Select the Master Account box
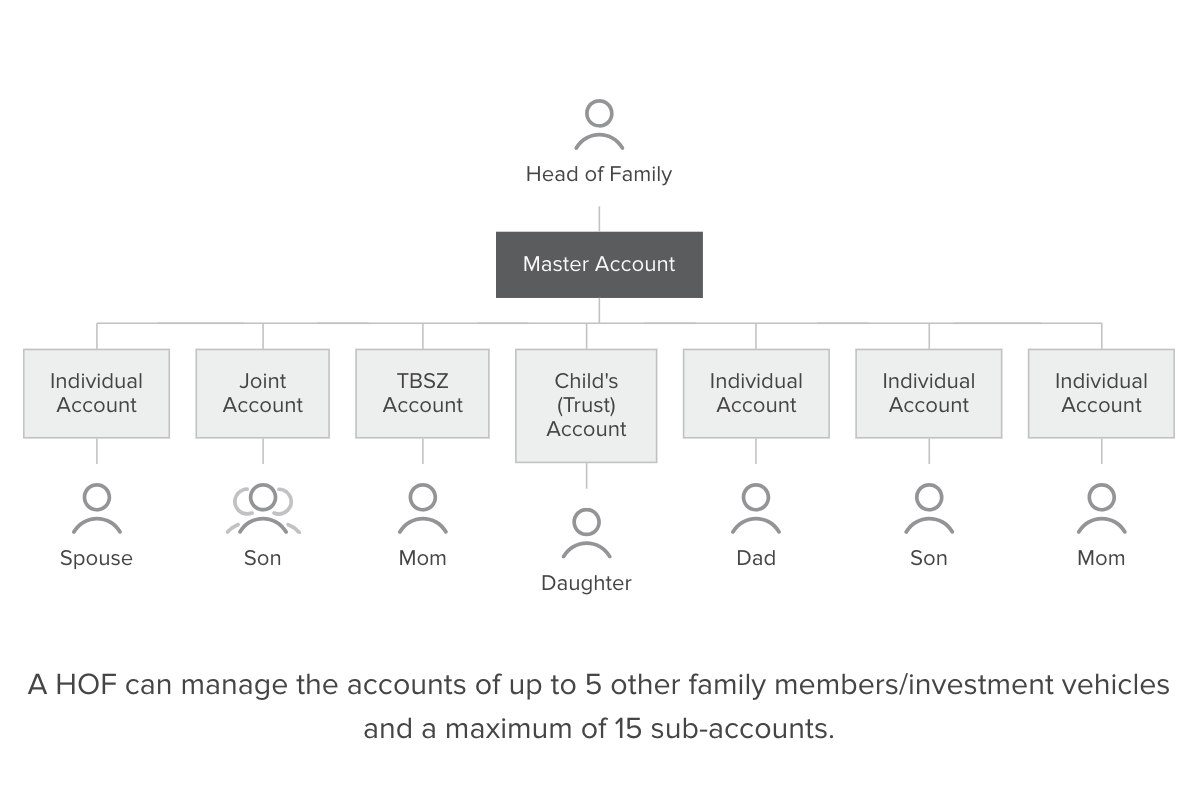This screenshot has height=804, width=1190. pyautogui.click(x=599, y=265)
